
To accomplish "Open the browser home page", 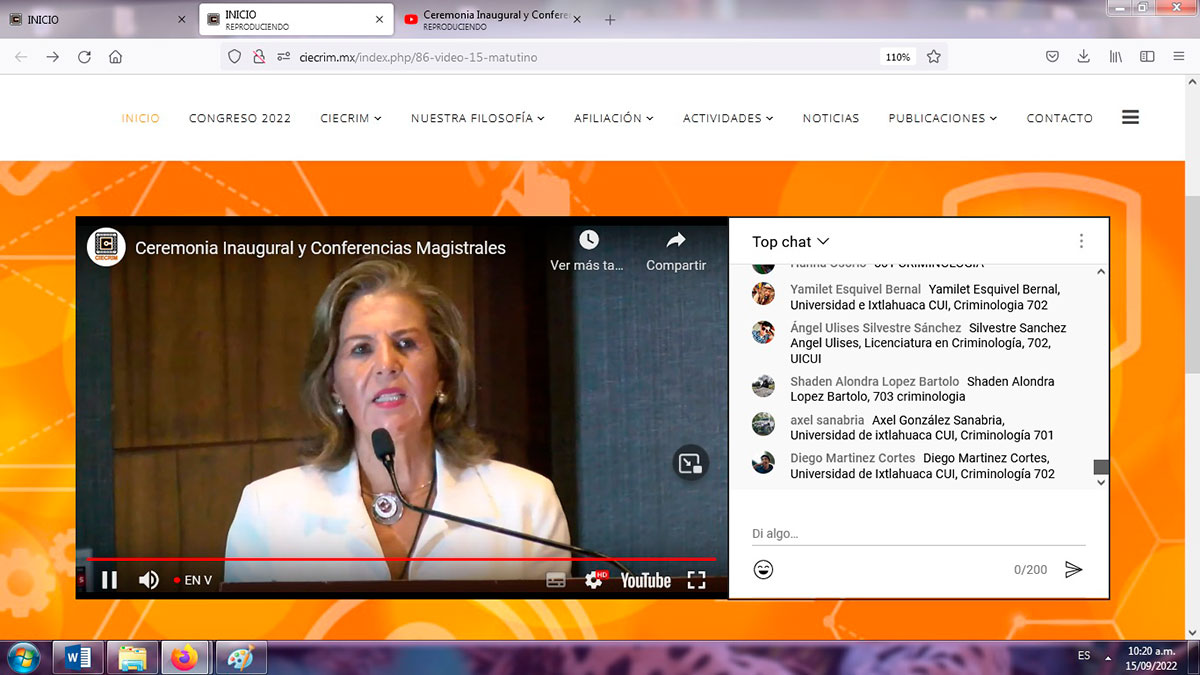I will coord(116,57).
